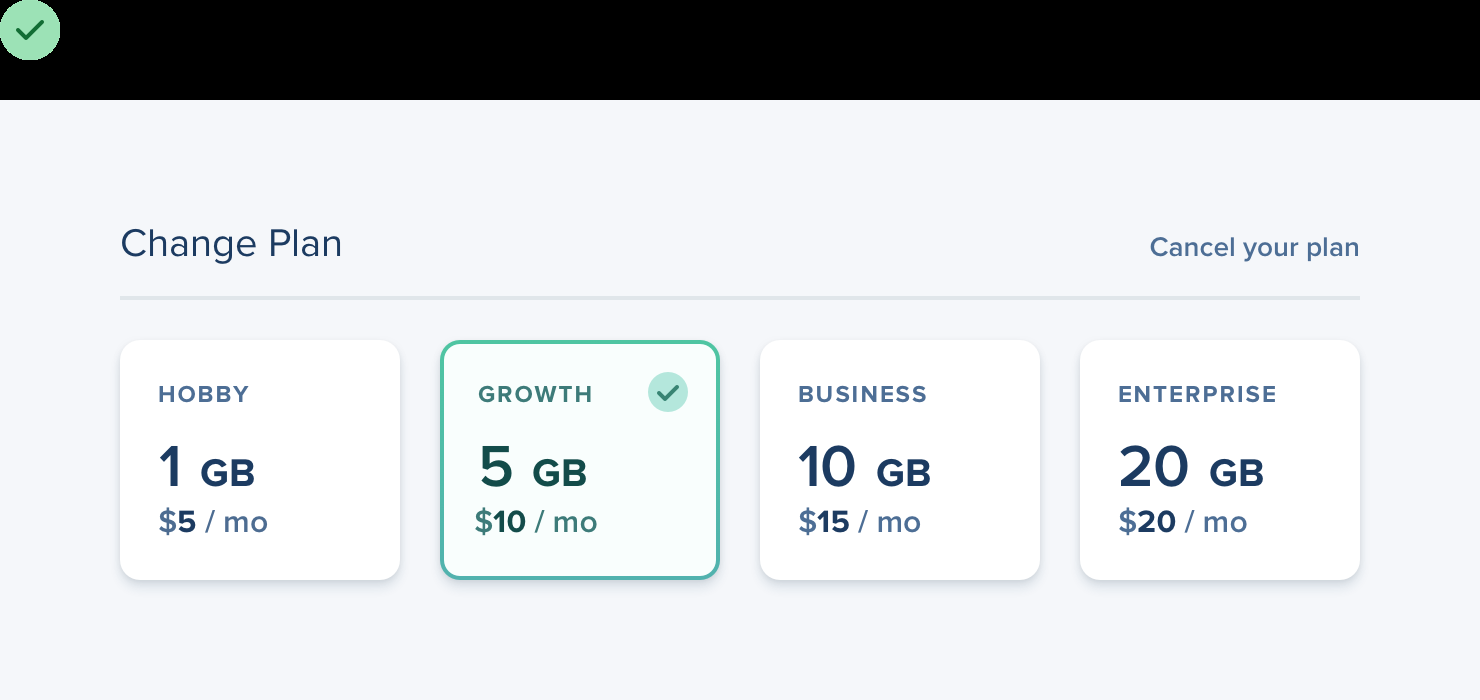
Task: Select the highlighted Growth plan card
Action: click(580, 459)
